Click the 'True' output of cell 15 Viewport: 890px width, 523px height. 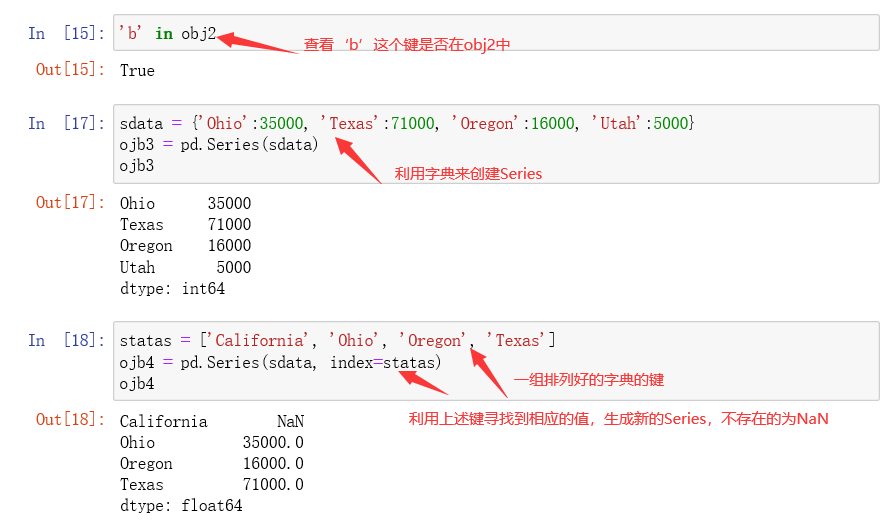(137, 70)
